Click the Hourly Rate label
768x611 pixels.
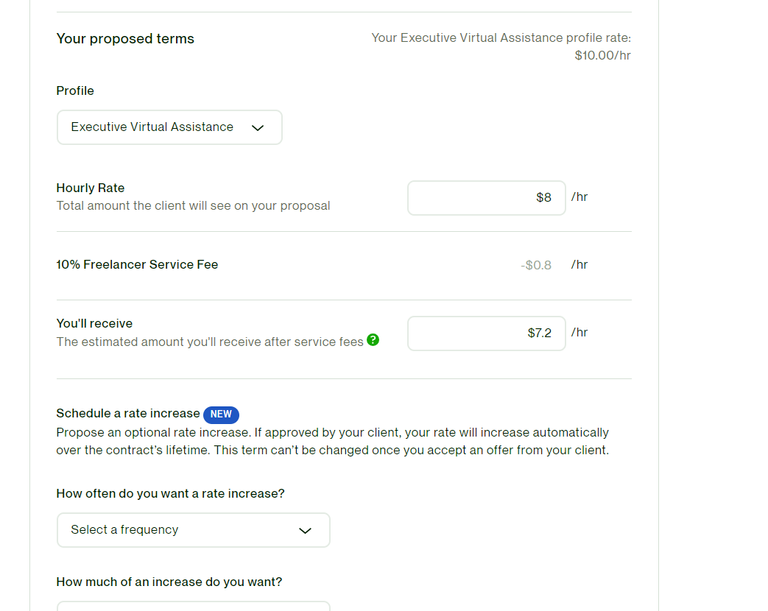click(x=91, y=188)
